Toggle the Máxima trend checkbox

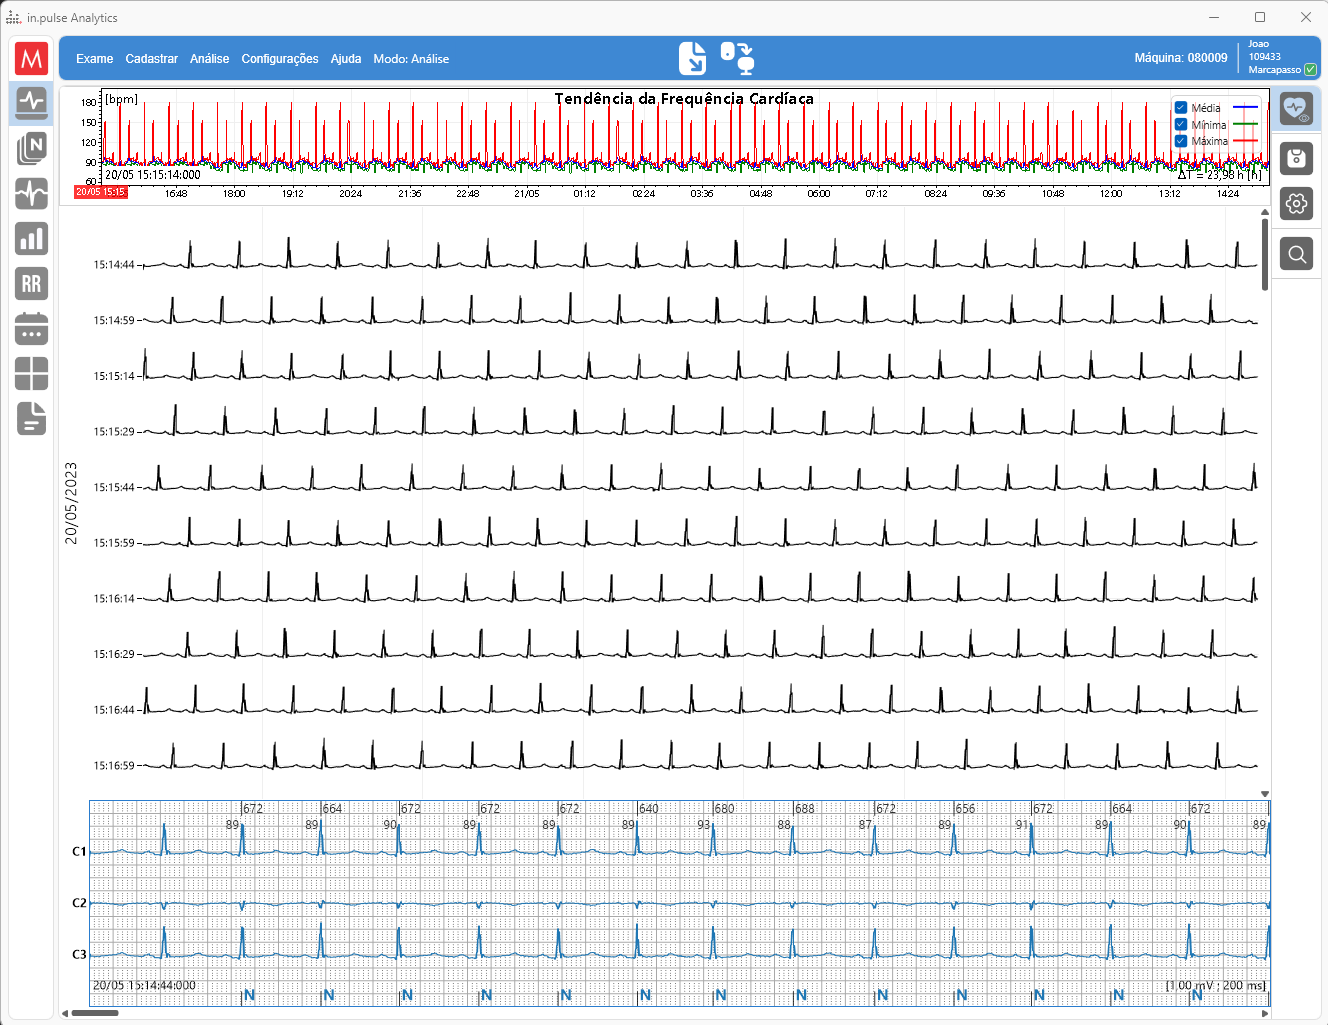coord(1182,142)
